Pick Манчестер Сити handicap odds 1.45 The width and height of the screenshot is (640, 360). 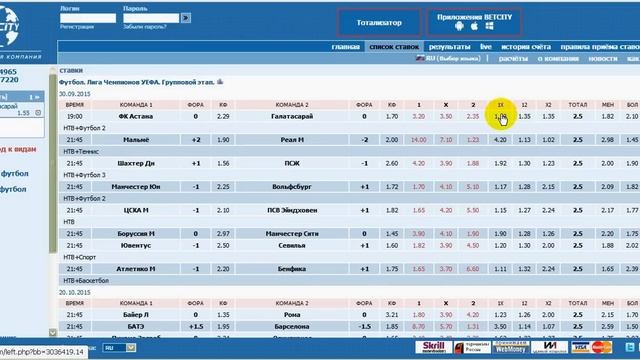tap(392, 233)
